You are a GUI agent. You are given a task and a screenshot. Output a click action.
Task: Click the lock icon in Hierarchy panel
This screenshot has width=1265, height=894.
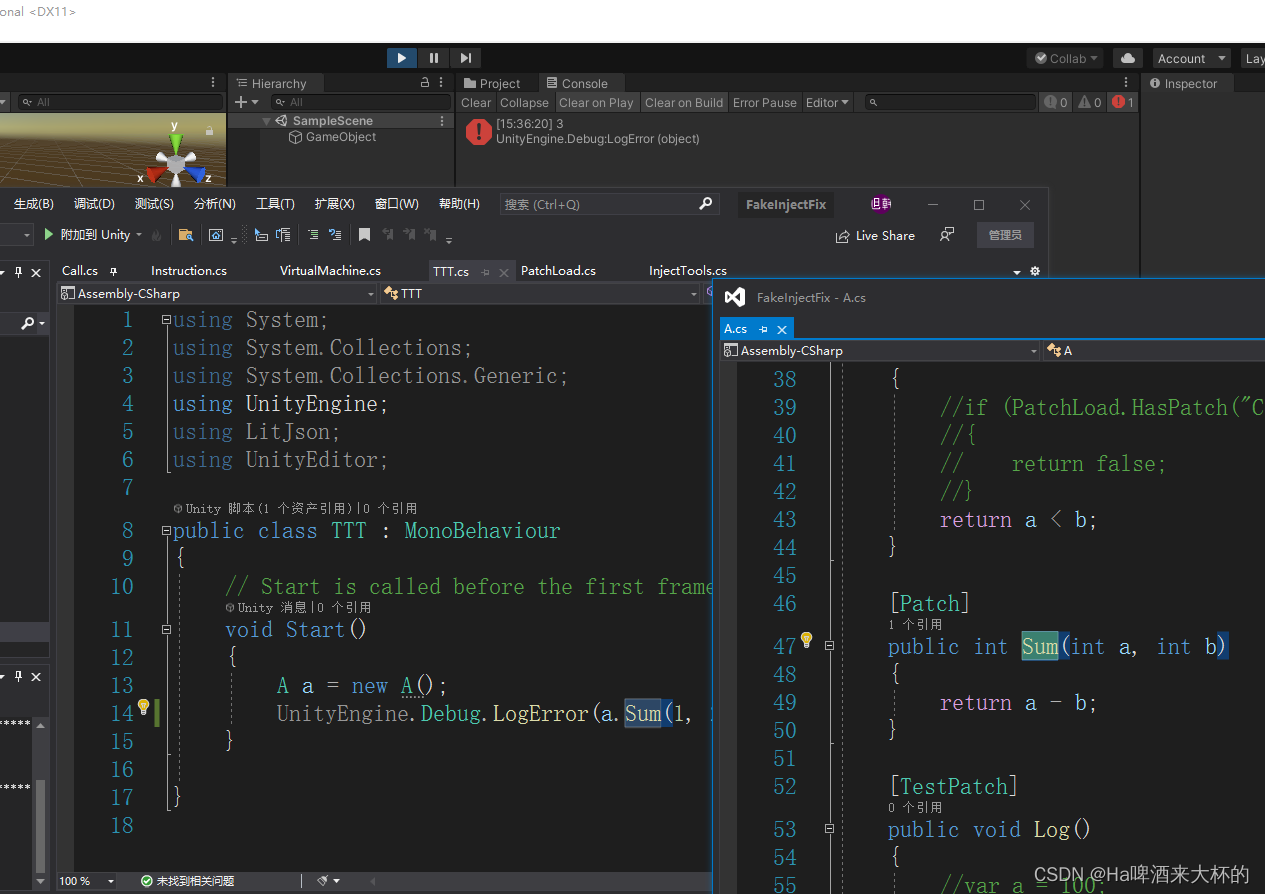coord(425,83)
